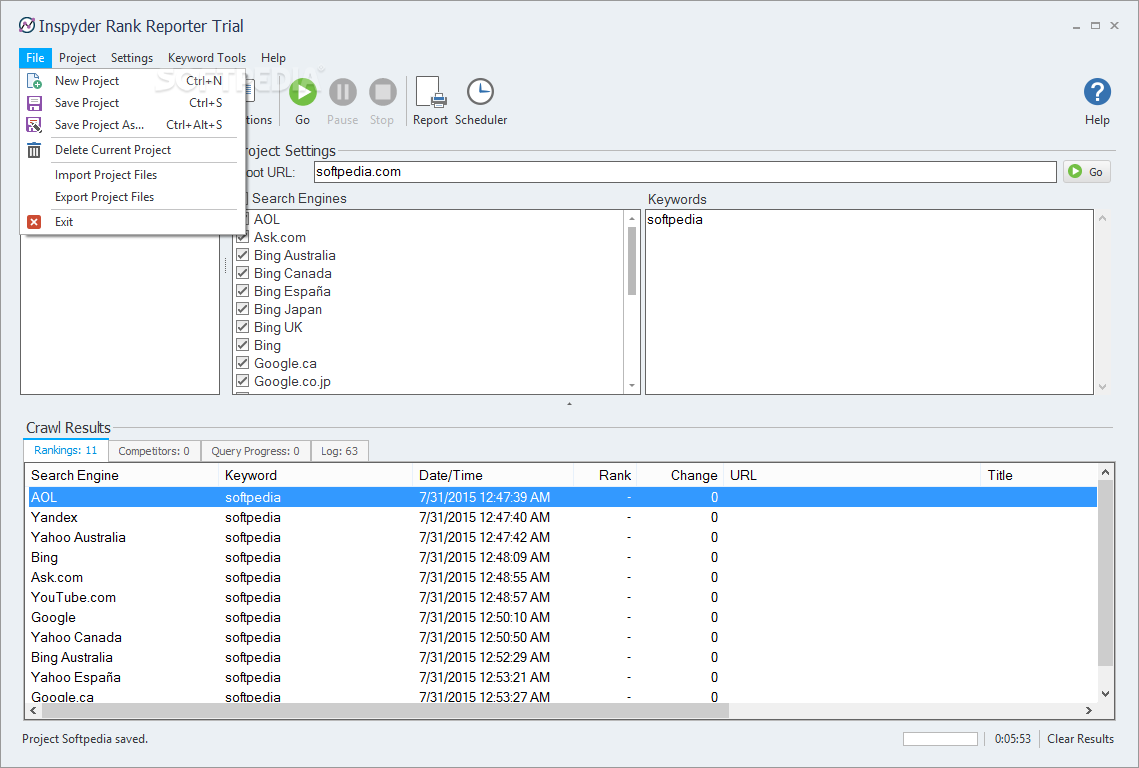Sort by Keyword column header

coord(315,475)
